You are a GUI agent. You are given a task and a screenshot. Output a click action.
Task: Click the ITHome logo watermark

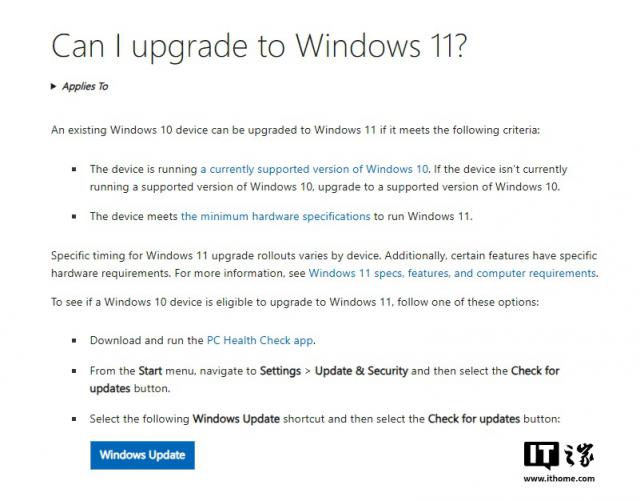pyautogui.click(x=559, y=455)
